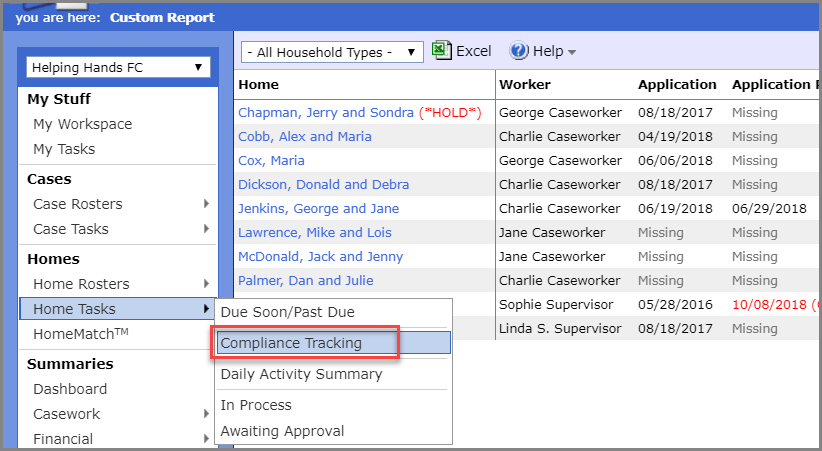Go to My Workspace in sidebar
822x451 pixels.
(83, 124)
